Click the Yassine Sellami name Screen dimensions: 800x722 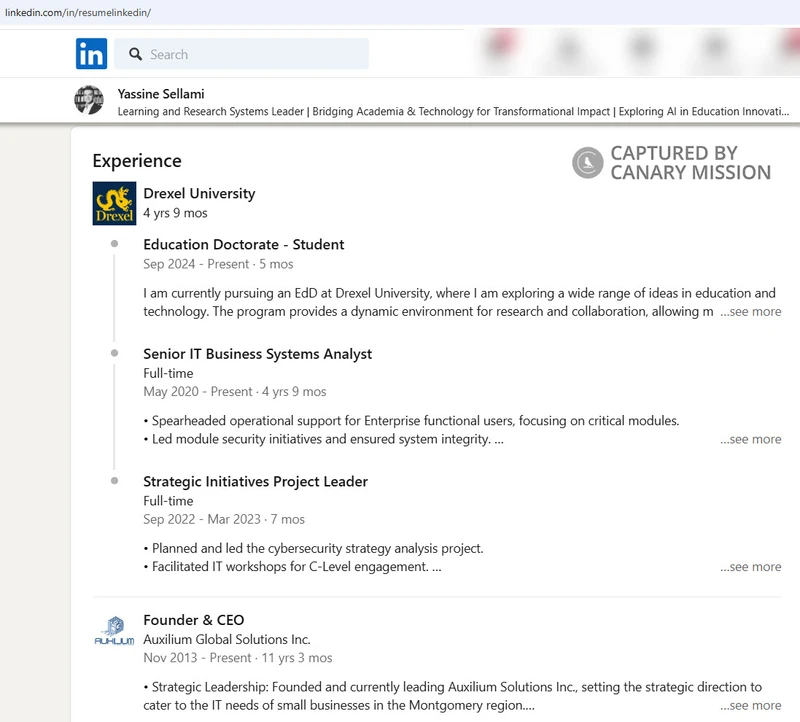pyautogui.click(x=161, y=94)
